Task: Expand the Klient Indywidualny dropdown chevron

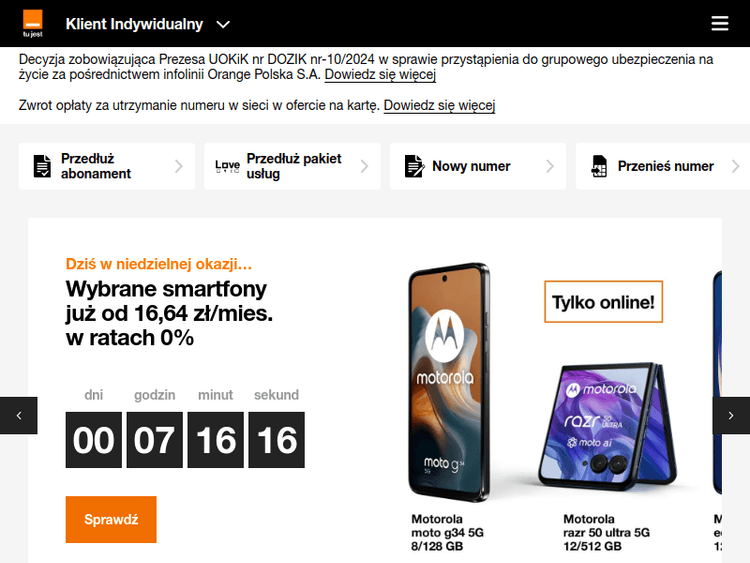Action: coord(223,24)
